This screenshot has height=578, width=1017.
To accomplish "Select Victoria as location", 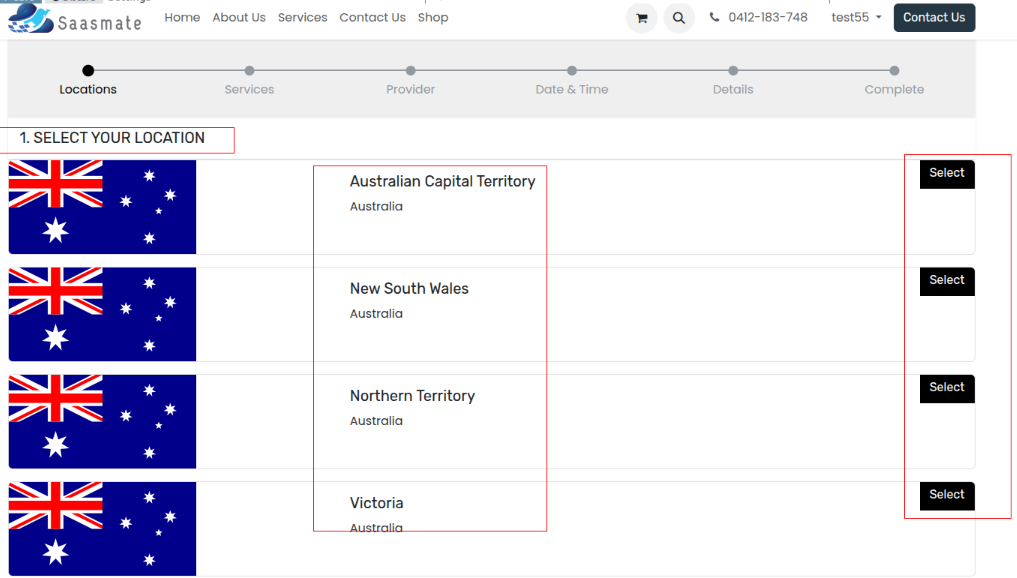I will pyautogui.click(x=946, y=495).
